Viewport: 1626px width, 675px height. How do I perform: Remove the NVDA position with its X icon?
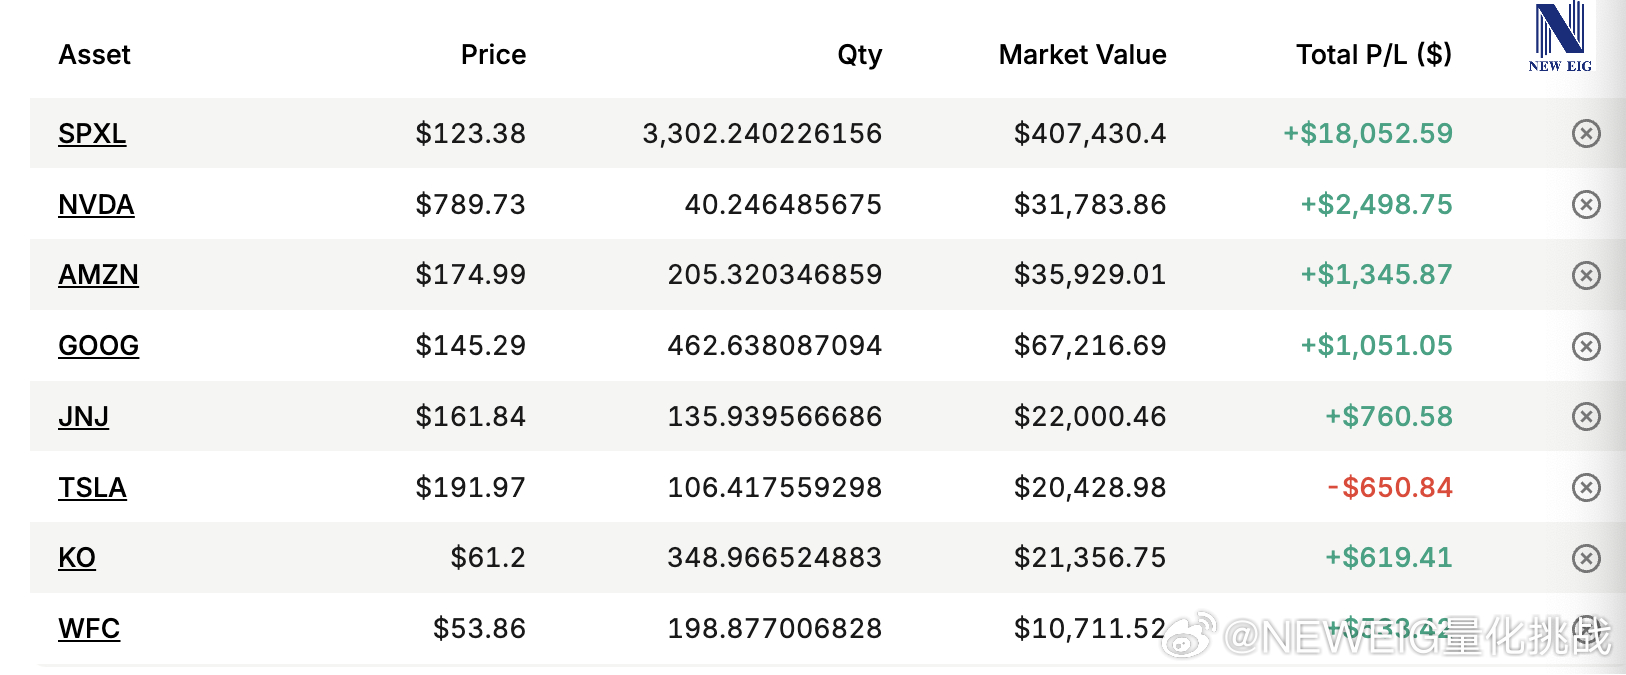(x=1586, y=204)
